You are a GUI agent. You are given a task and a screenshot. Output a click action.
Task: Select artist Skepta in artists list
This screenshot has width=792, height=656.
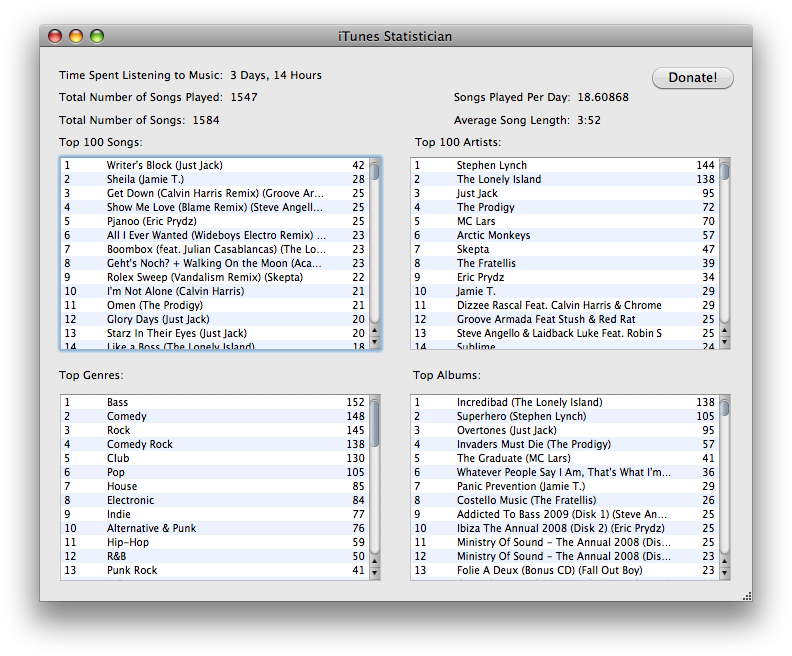tap(565, 249)
